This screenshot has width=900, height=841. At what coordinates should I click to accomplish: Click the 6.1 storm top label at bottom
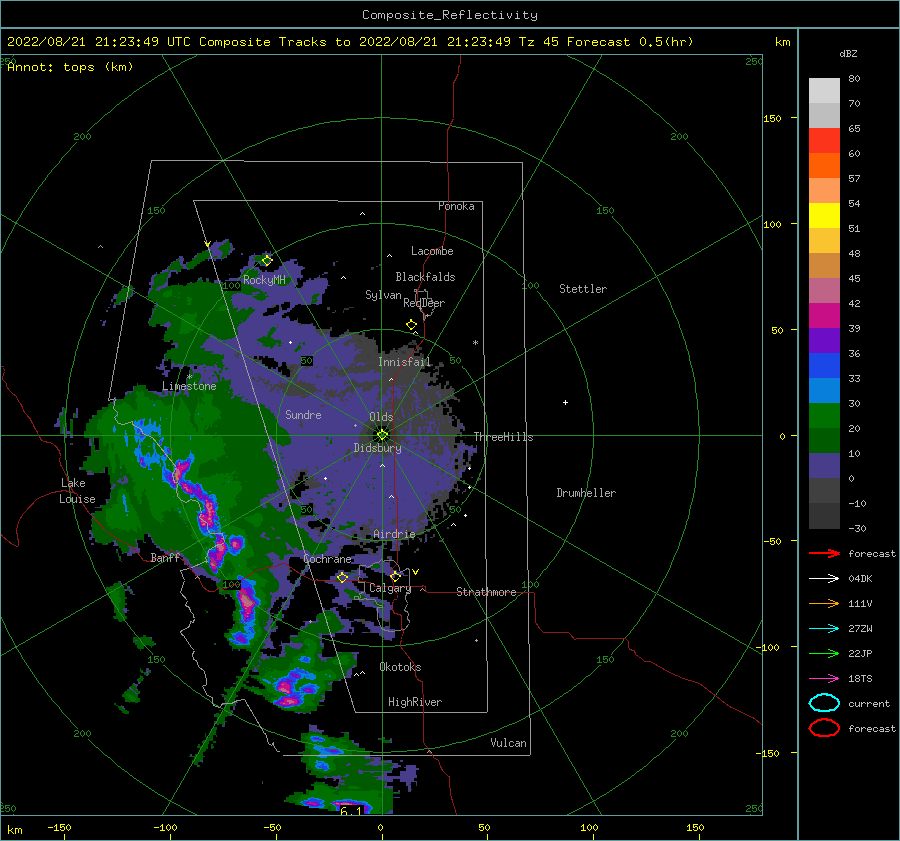(x=351, y=811)
